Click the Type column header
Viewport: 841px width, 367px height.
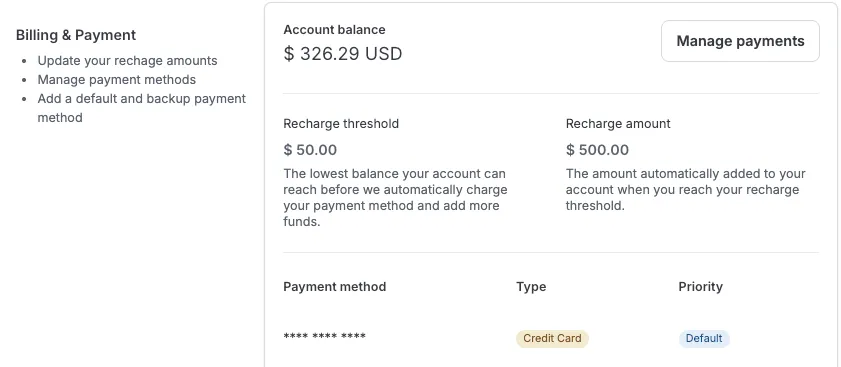[x=531, y=287]
